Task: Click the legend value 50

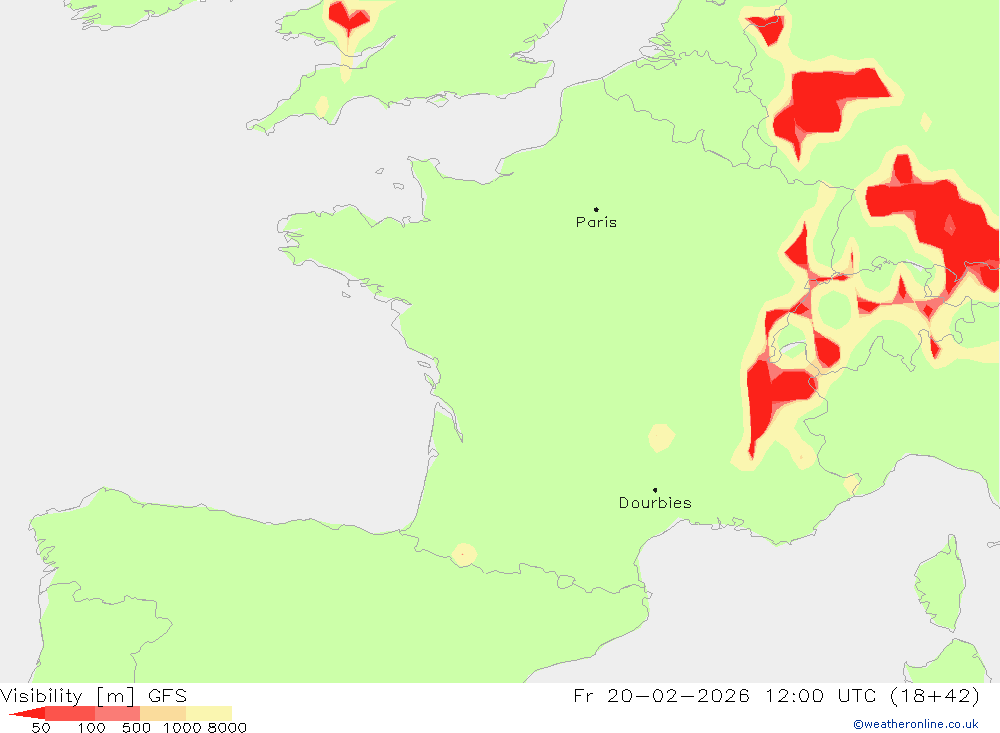Action: point(41,728)
